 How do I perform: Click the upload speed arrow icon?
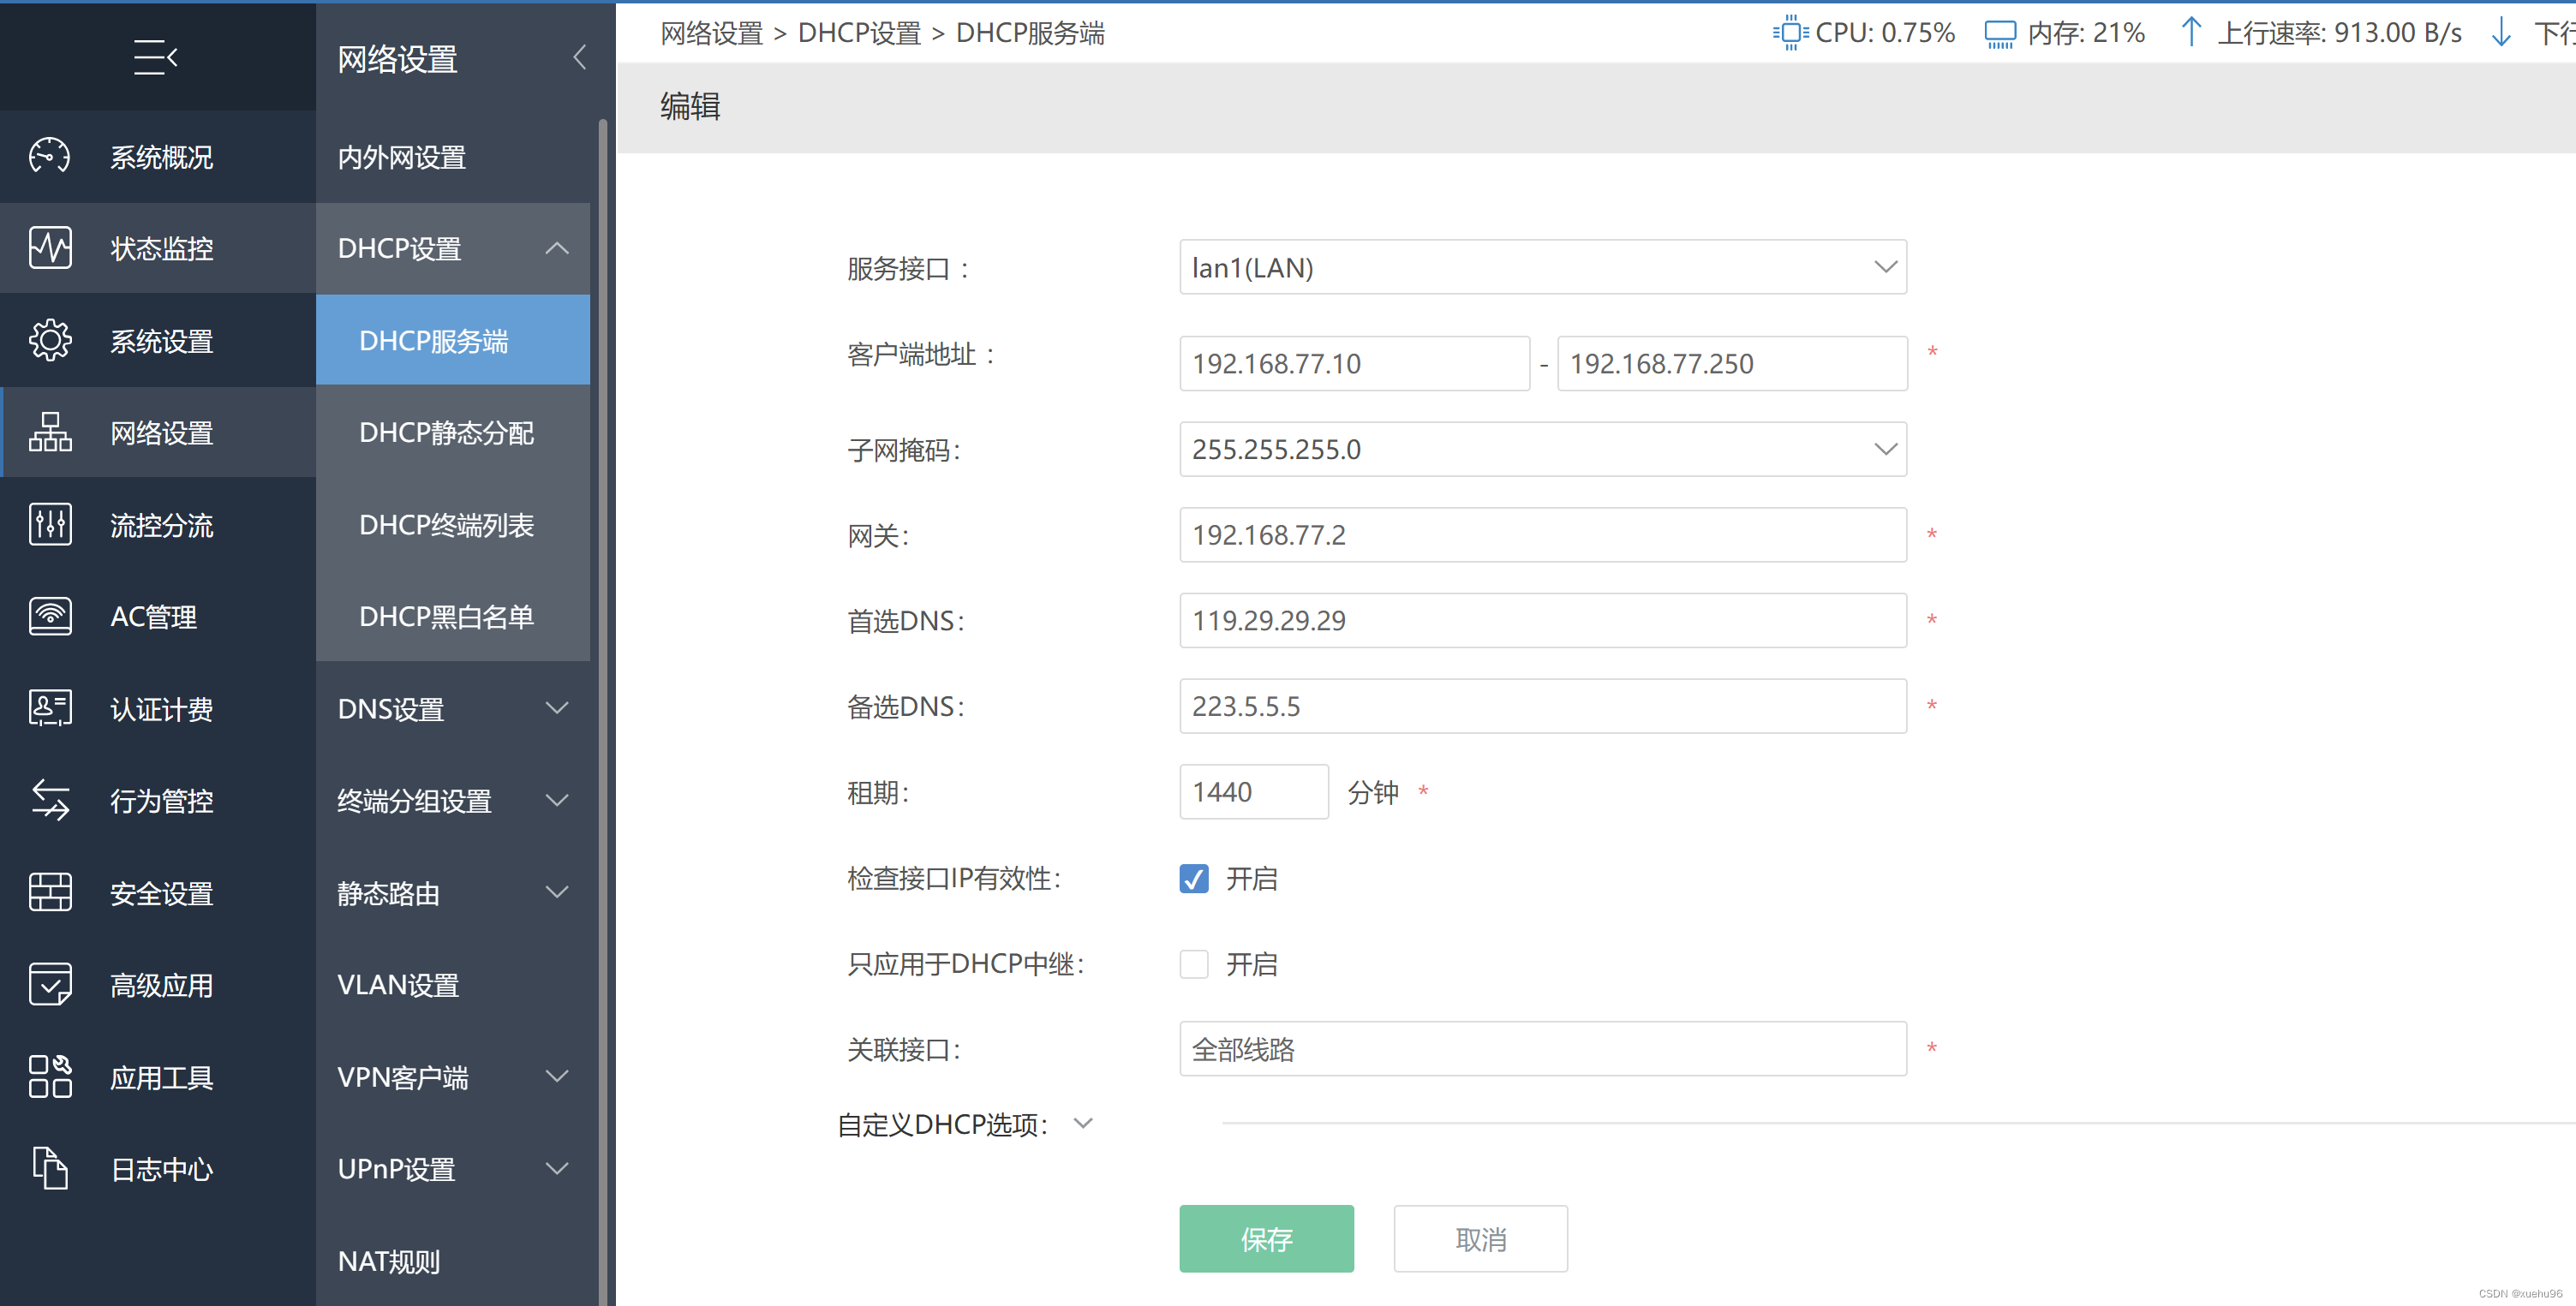2191,32
